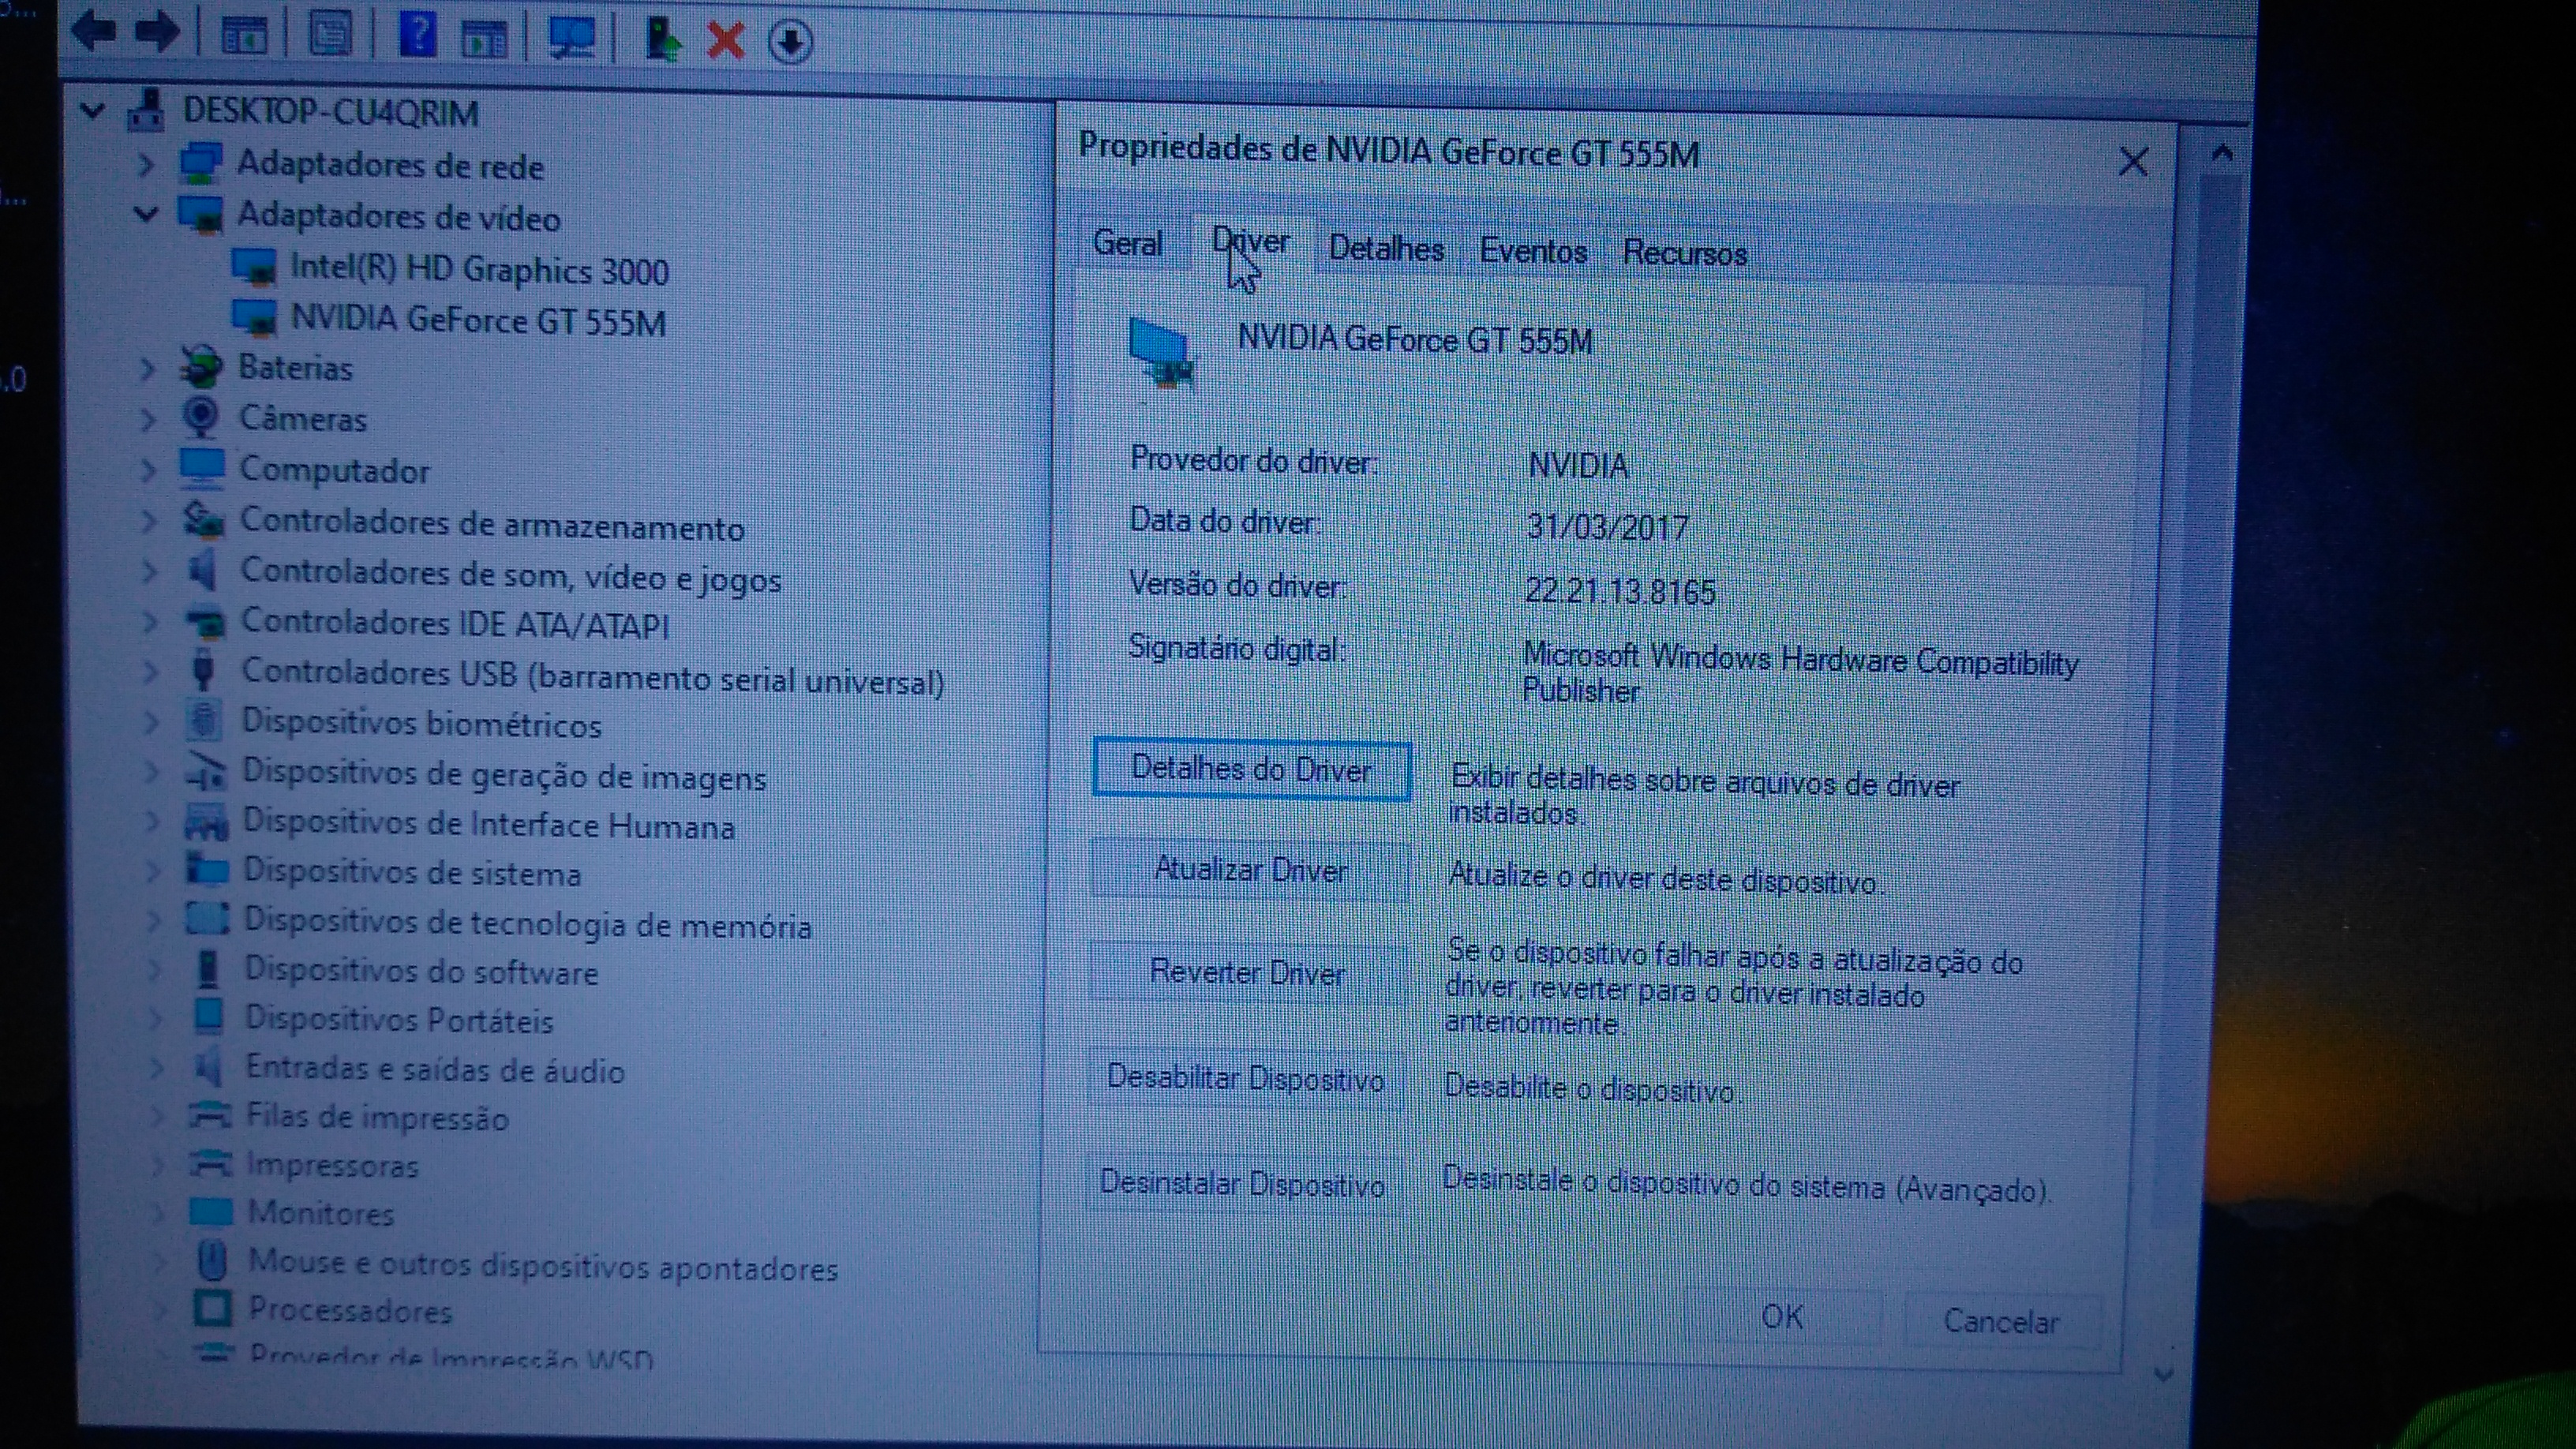Click the Controladores de armazenamento icon
2576x1449 pixels.
click(x=203, y=520)
